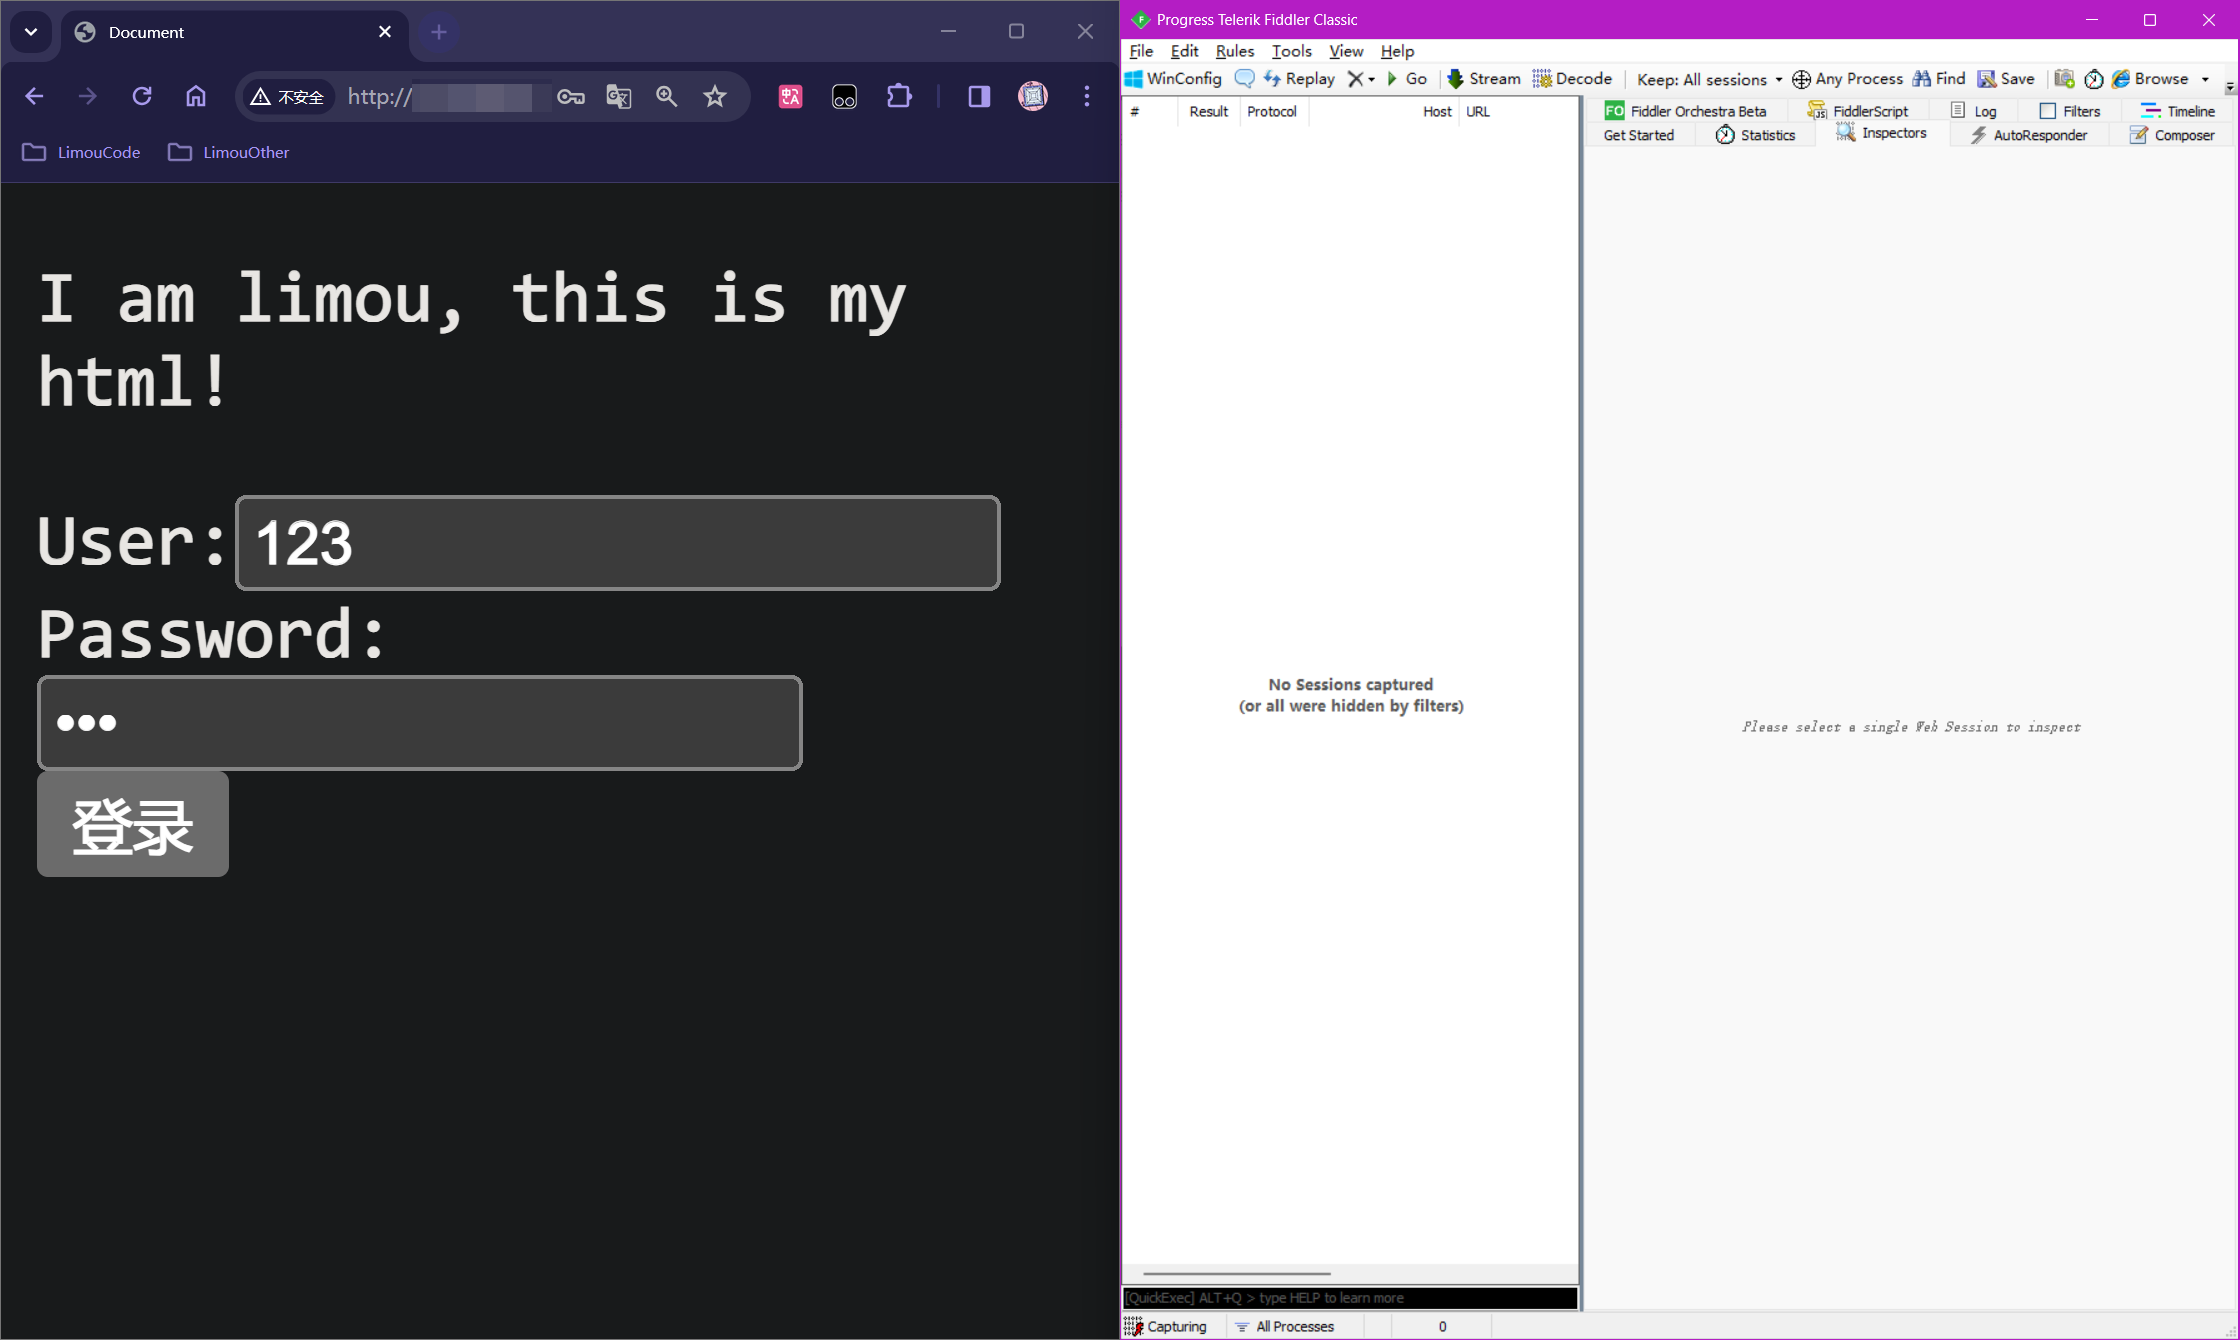Expand the Remove X dropdown arrow
Image resolution: width=2240 pixels, height=1340 pixels.
coord(1371,79)
